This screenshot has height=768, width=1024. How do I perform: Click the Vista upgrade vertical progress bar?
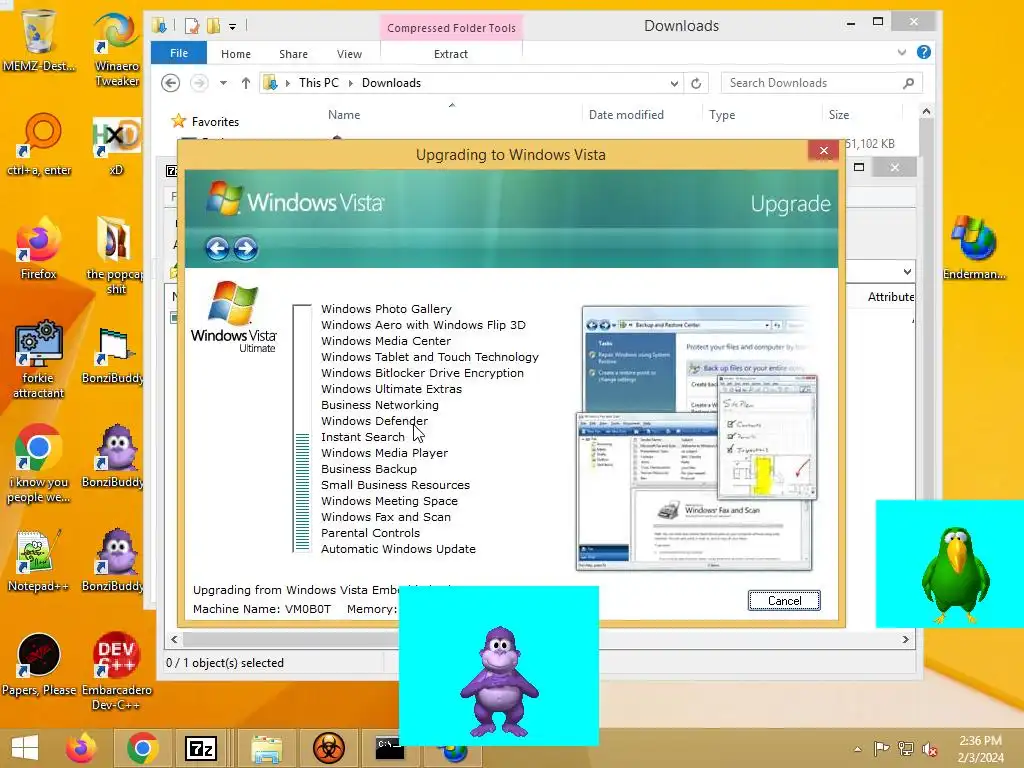[302, 428]
